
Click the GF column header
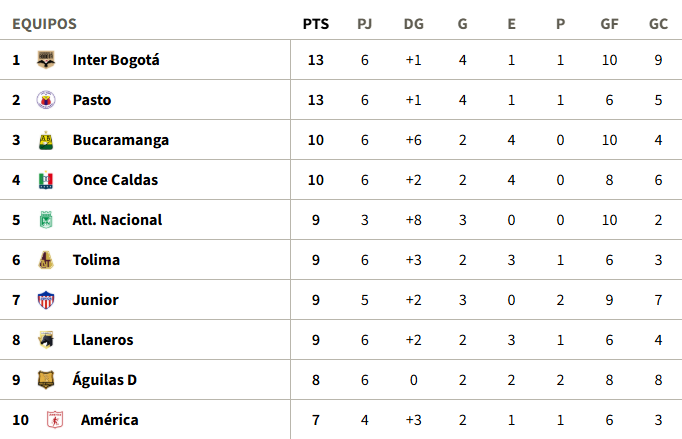pyautogui.click(x=609, y=24)
